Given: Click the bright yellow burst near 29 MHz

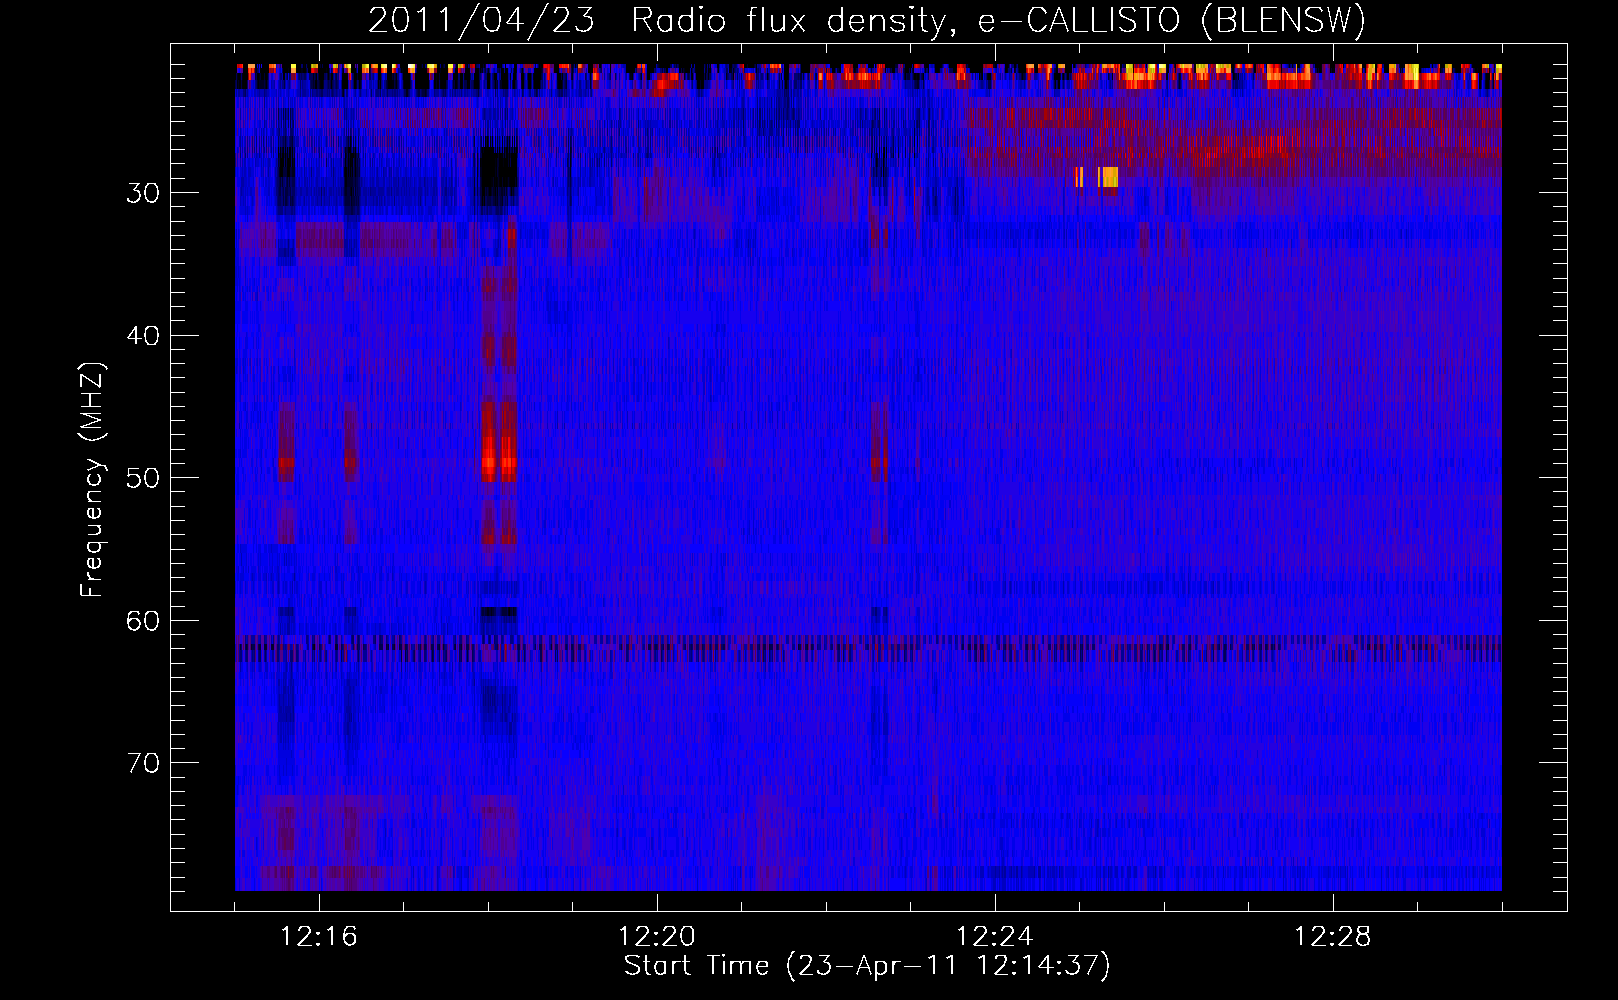Looking at the screenshot, I should click(1097, 177).
